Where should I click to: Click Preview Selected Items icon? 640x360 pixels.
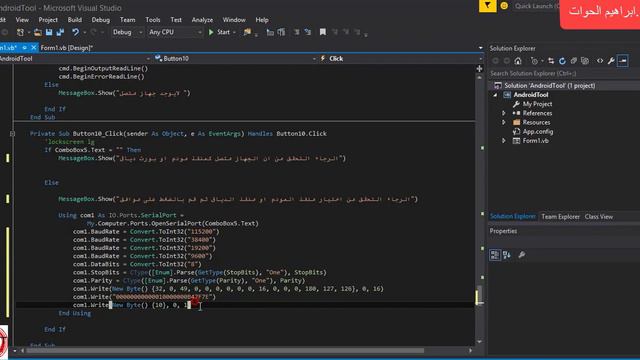pyautogui.click(x=622, y=61)
